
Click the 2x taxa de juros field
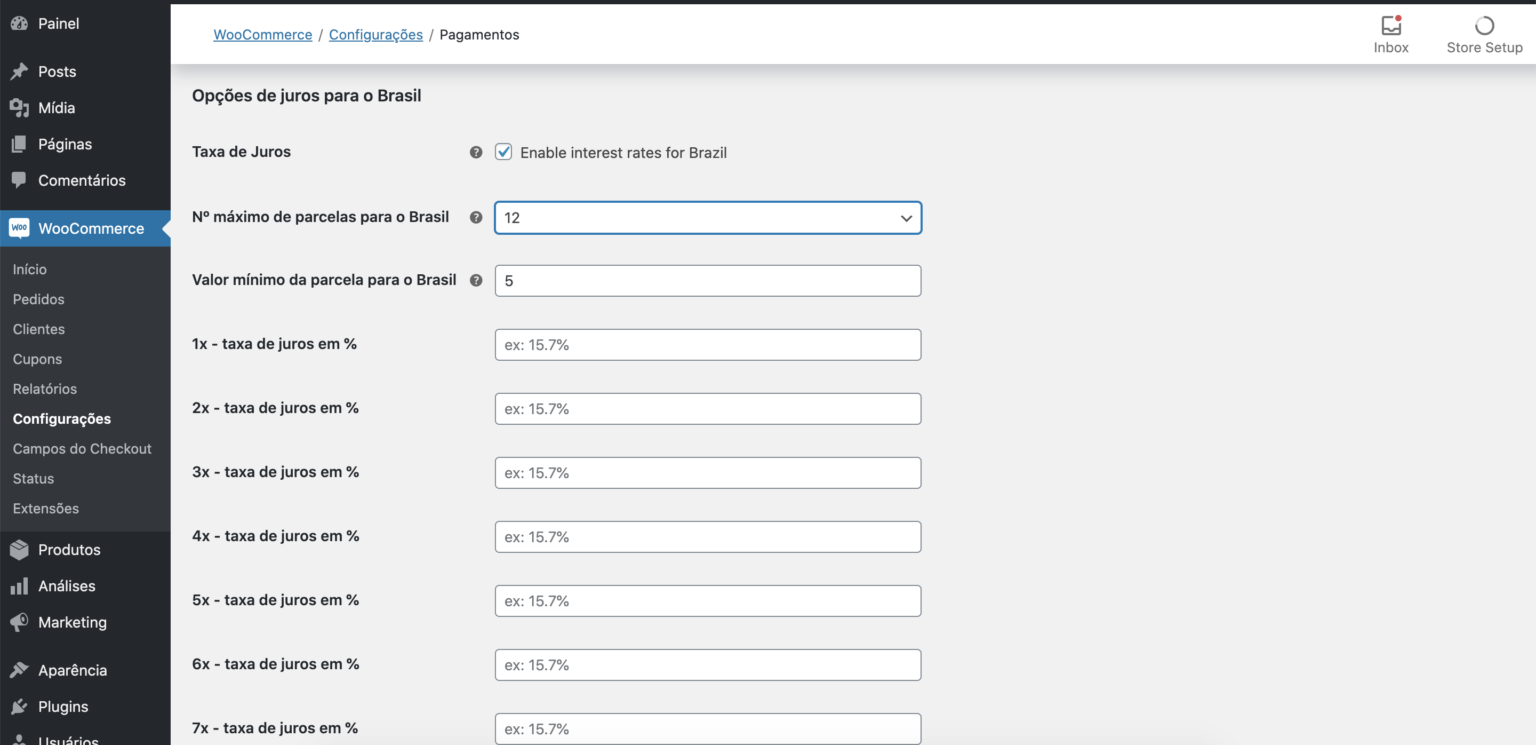[x=708, y=409]
